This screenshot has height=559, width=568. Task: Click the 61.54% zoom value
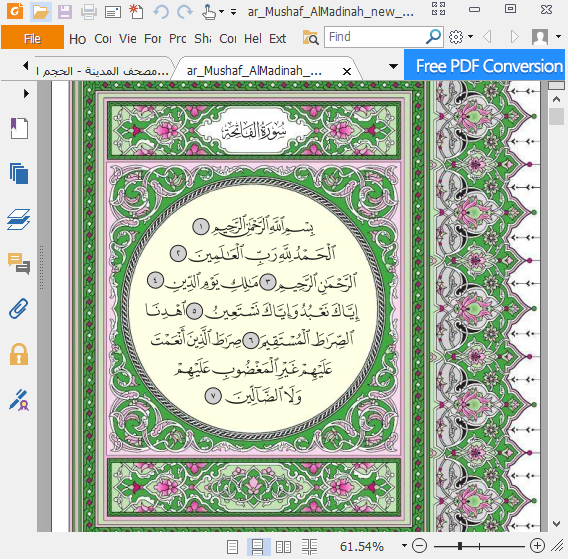[362, 546]
